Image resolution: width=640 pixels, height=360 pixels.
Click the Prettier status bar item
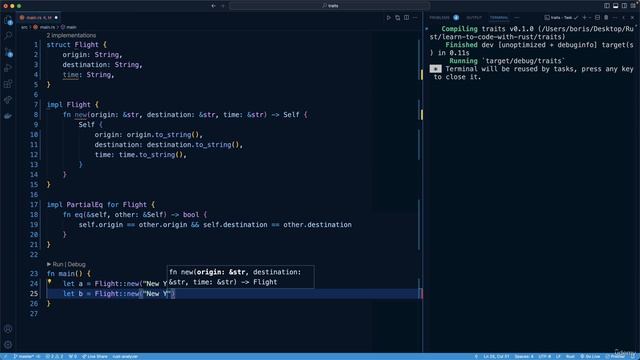click(x=615, y=356)
